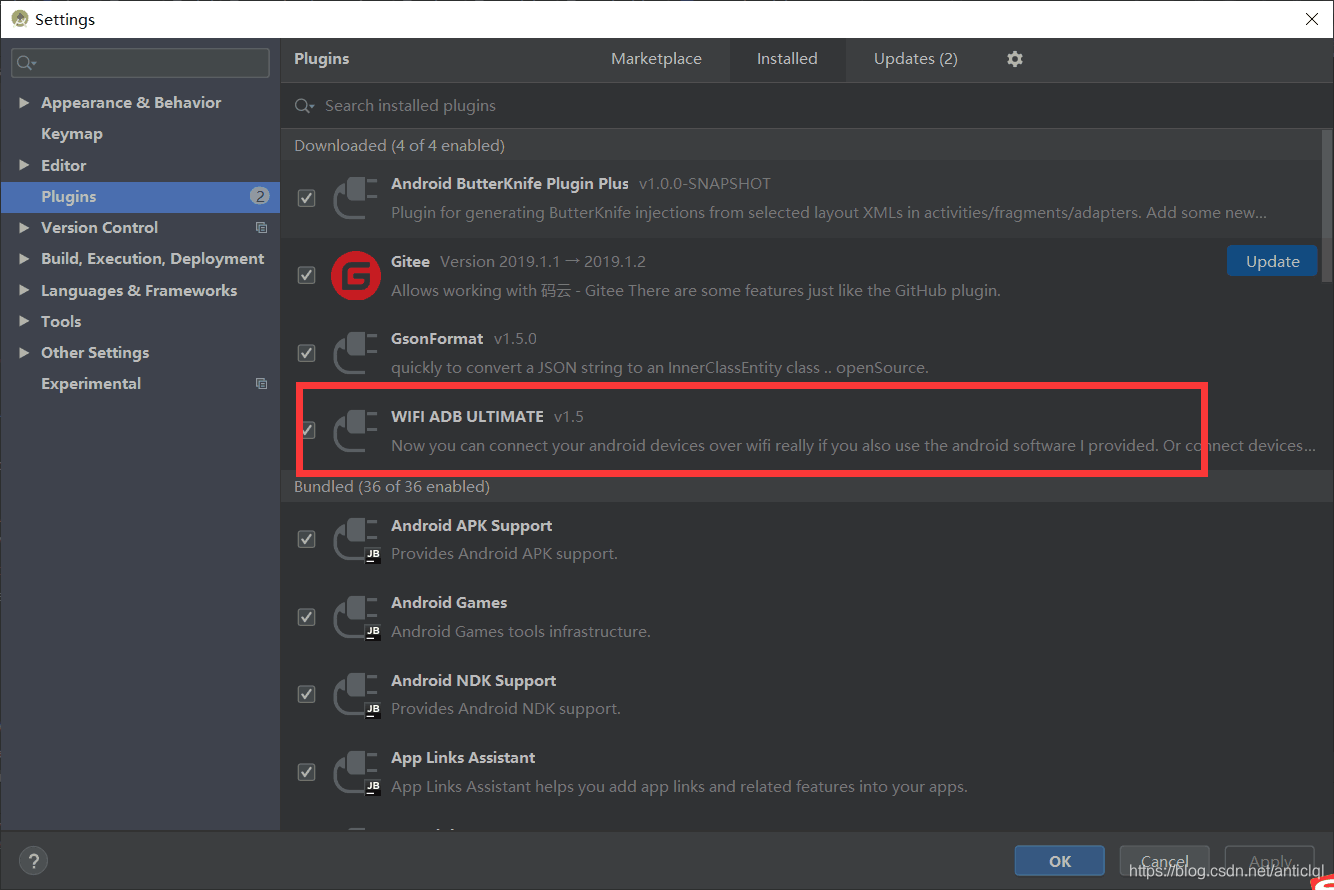The image size is (1334, 890).
Task: Click the project-level icon beside Version Control
Action: 261,228
